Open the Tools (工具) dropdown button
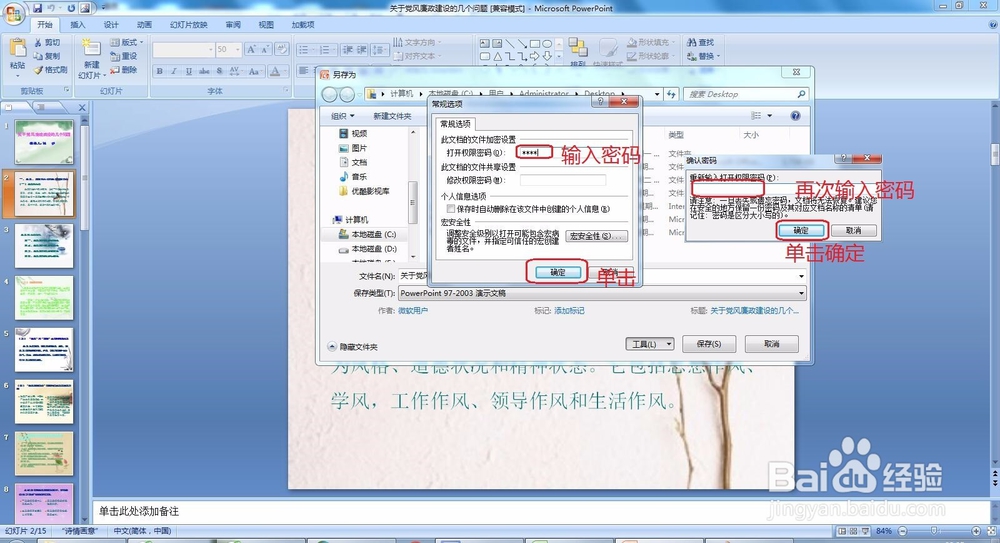1000x543 pixels. pos(649,344)
